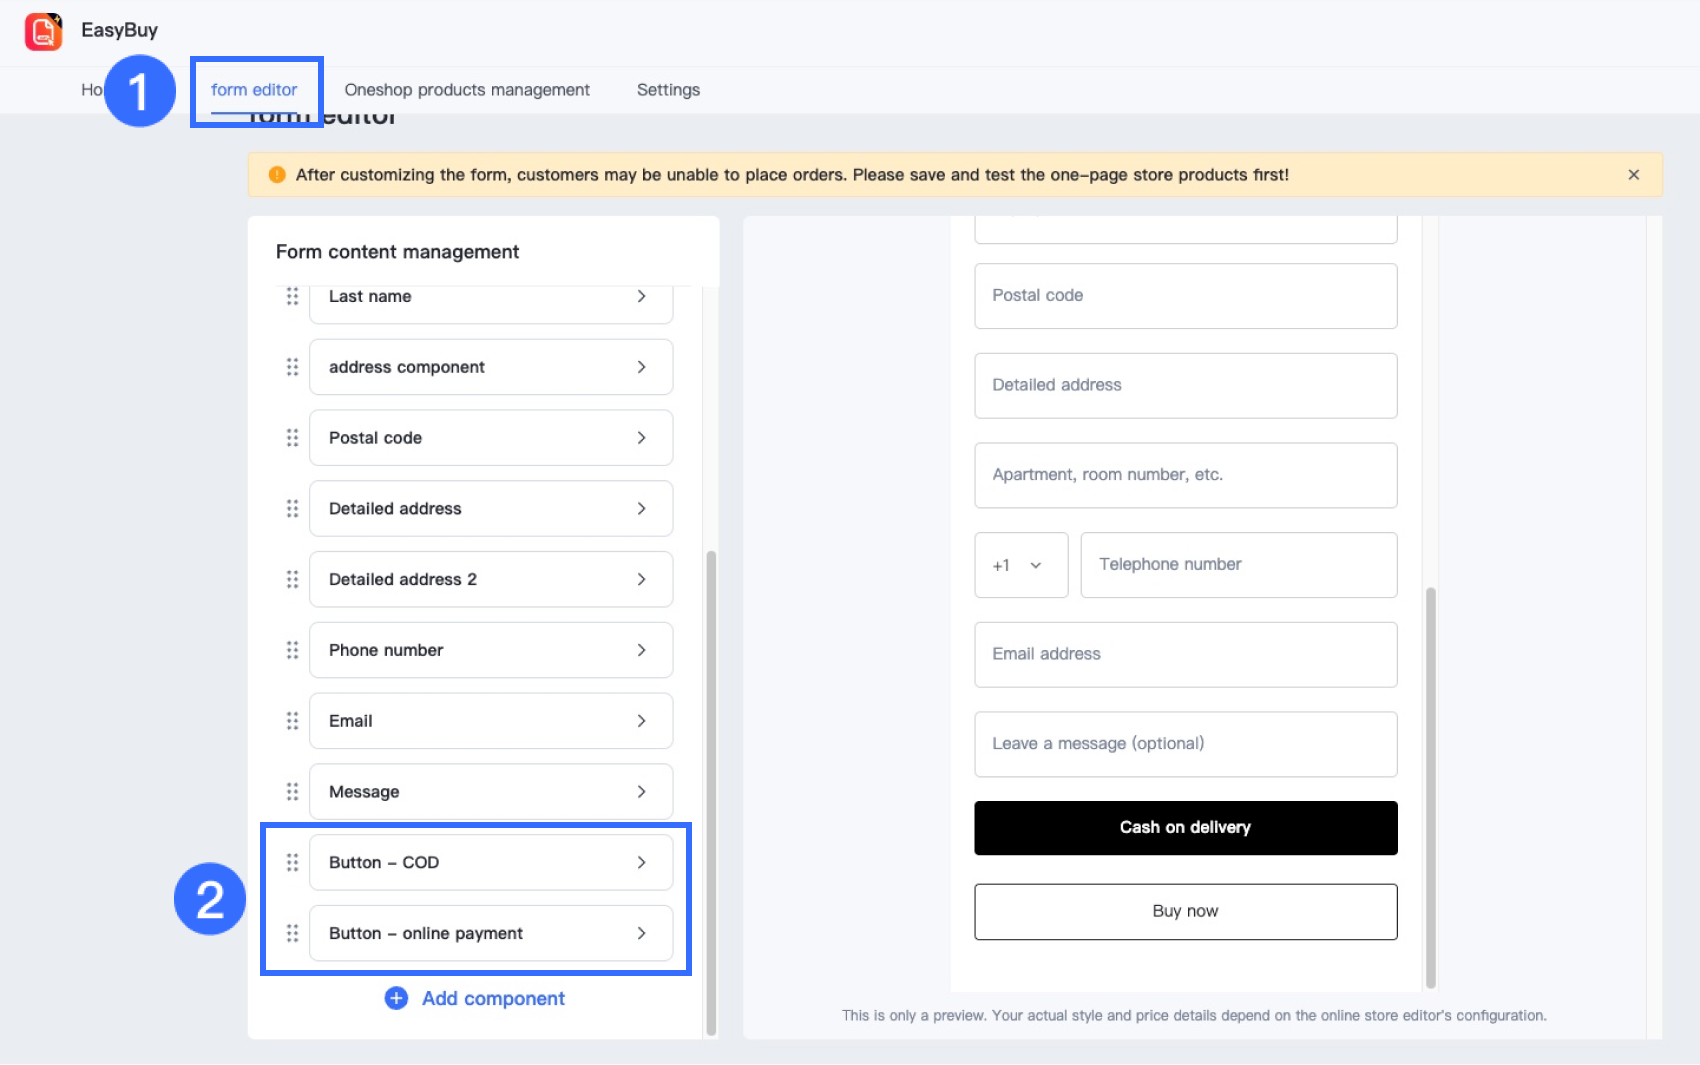Click the plus icon for Add component
This screenshot has width=1700, height=1065.
click(x=396, y=998)
